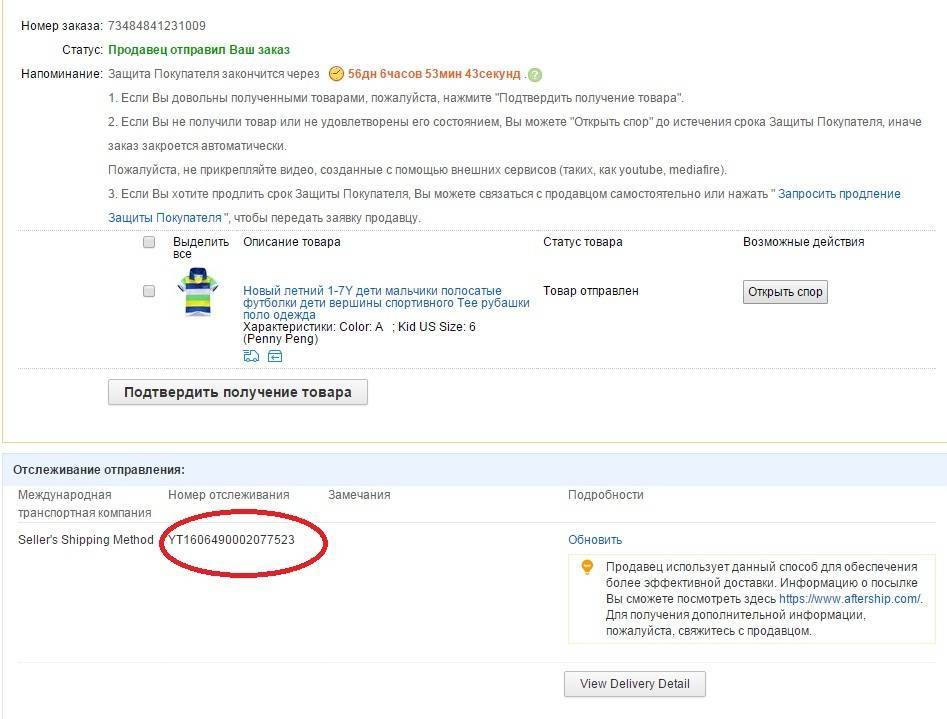Click the 'Обновить' tracking link
Viewport: 947px width, 719px height.
pyautogui.click(x=595, y=540)
